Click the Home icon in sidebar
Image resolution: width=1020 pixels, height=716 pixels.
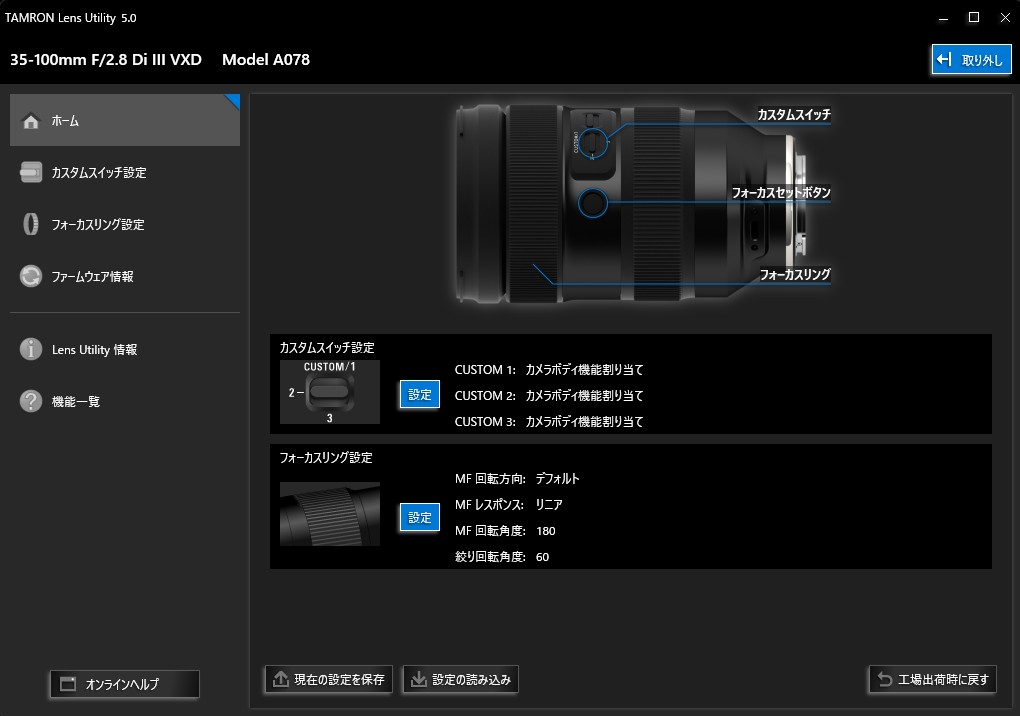[31, 121]
